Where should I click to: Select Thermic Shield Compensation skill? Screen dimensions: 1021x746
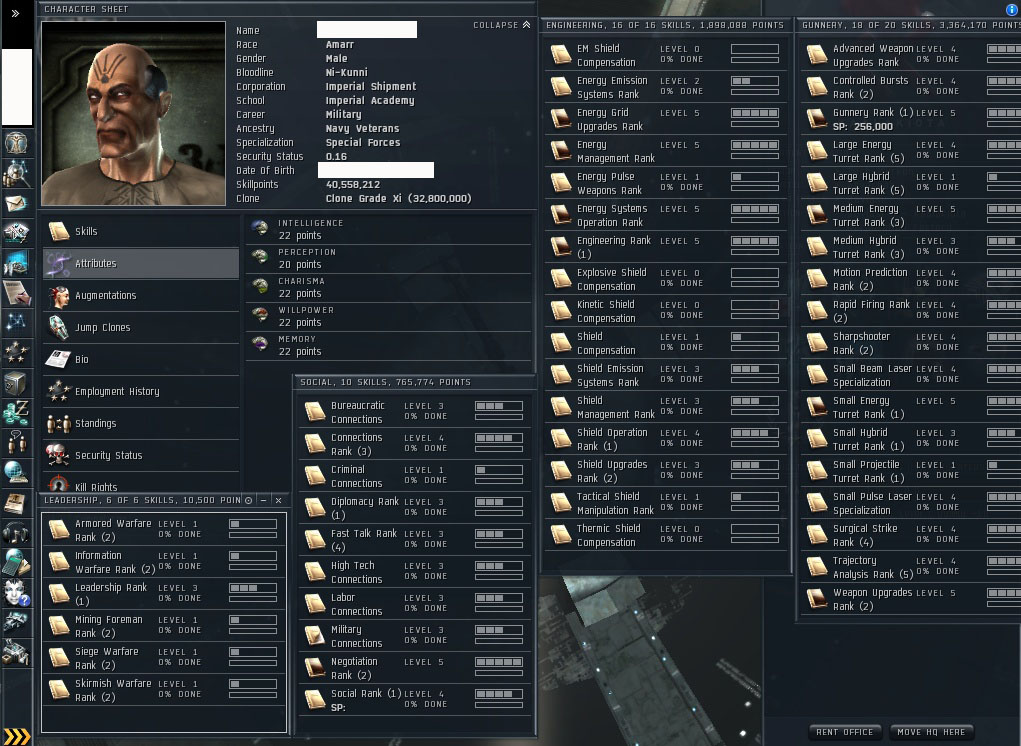click(x=667, y=535)
